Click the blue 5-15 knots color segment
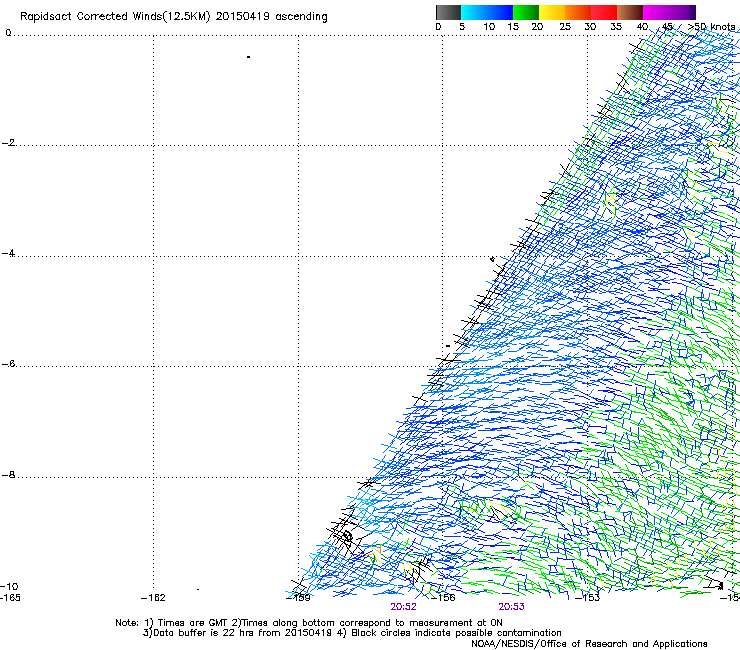Image resolution: width=740 pixels, height=650 pixels. pos(487,12)
